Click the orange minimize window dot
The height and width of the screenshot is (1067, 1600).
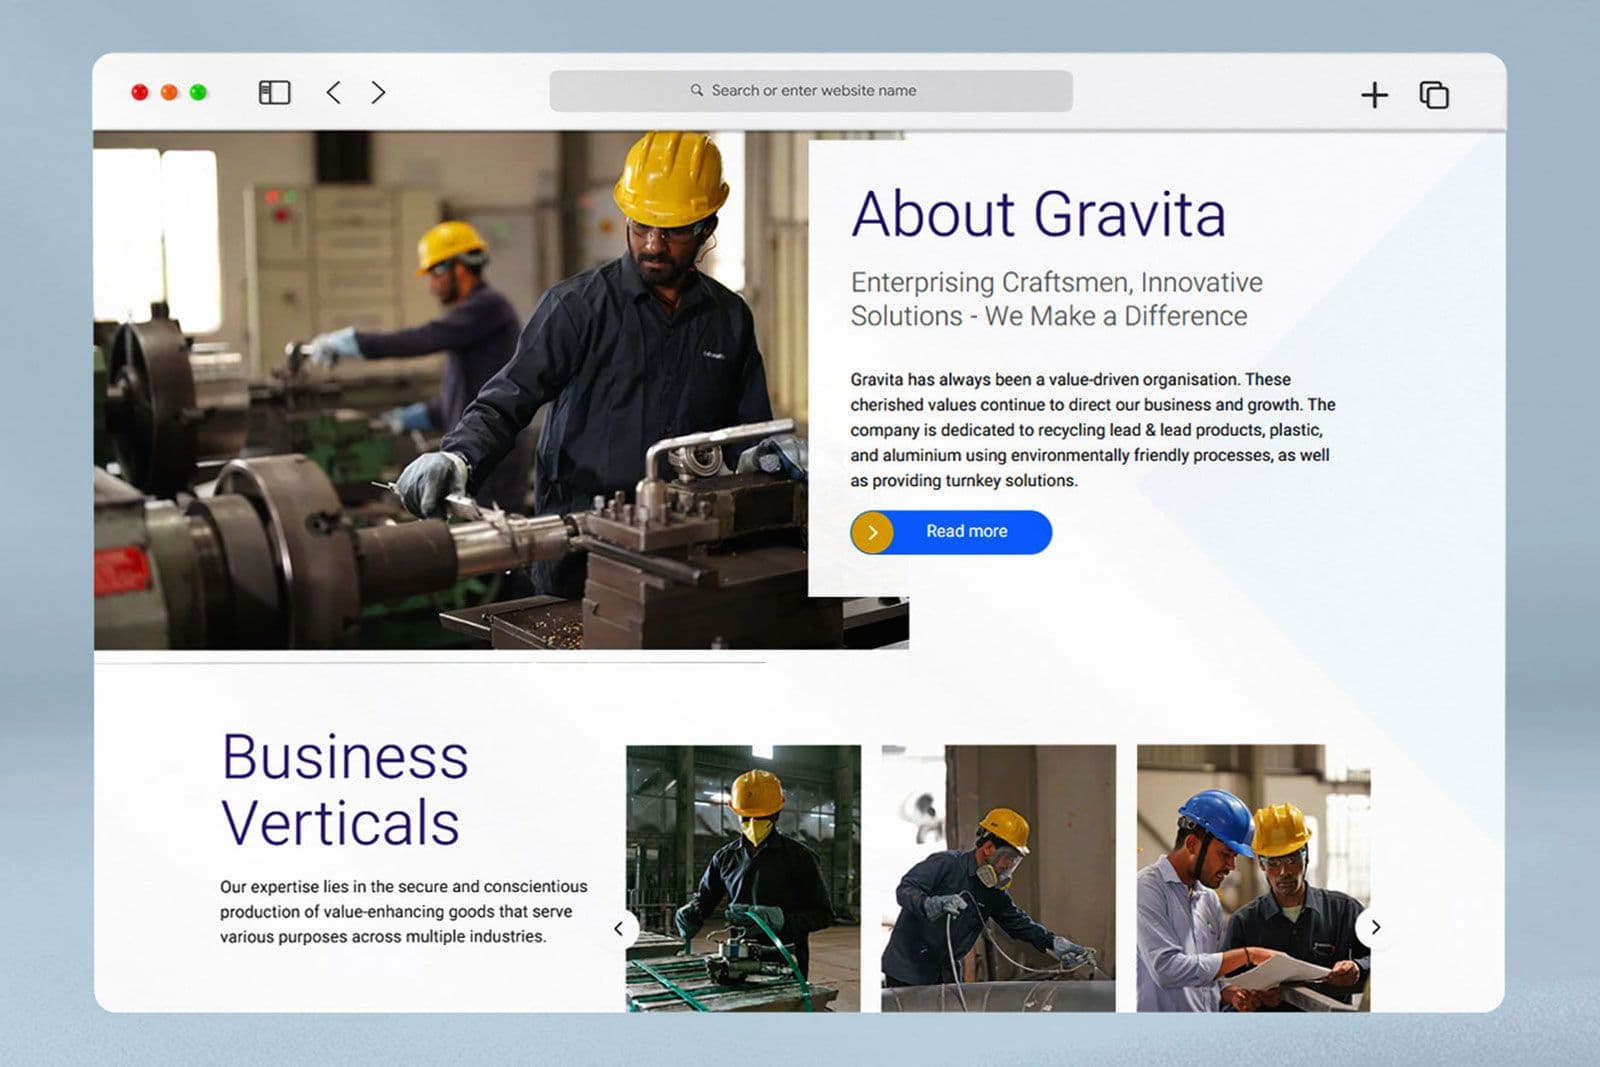tap(169, 92)
